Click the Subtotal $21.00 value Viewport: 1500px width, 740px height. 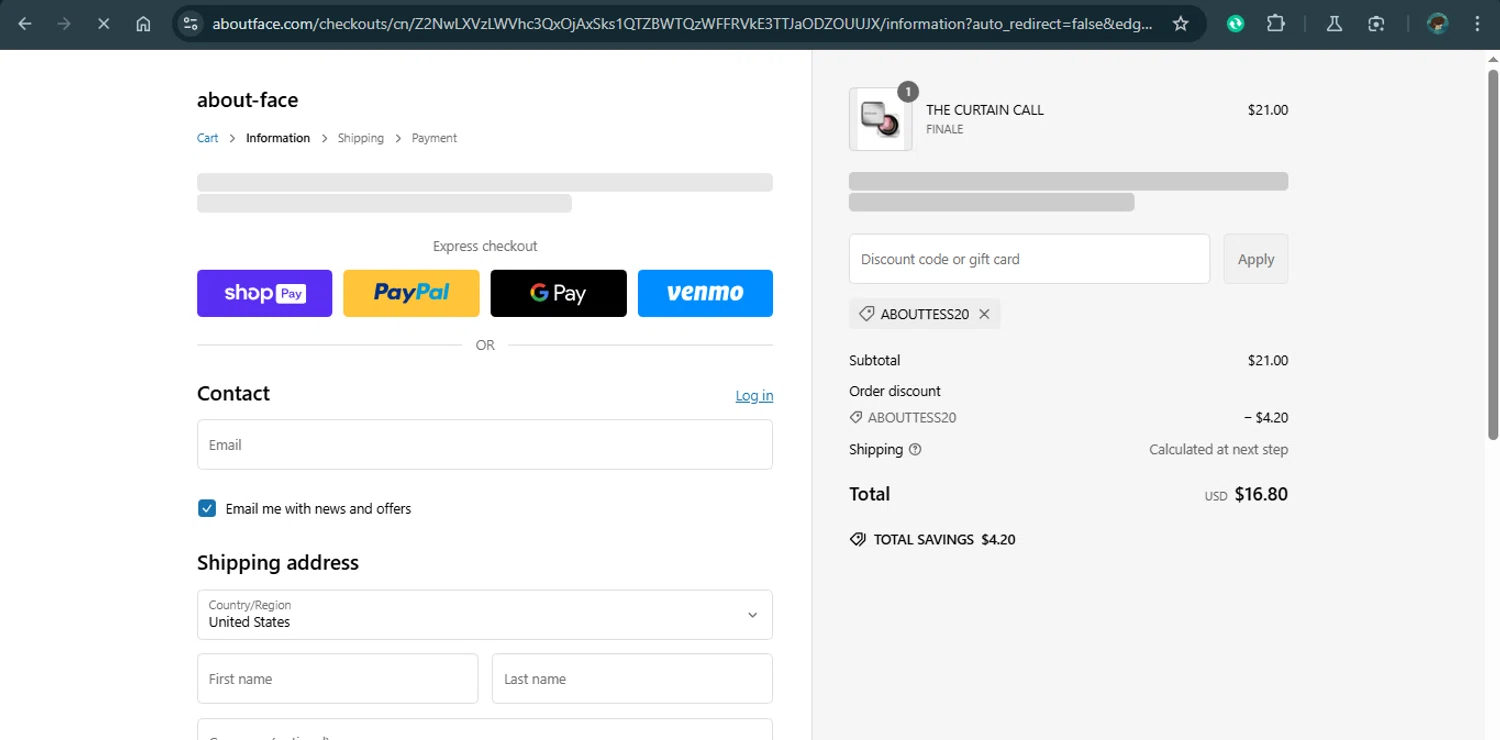click(1268, 360)
